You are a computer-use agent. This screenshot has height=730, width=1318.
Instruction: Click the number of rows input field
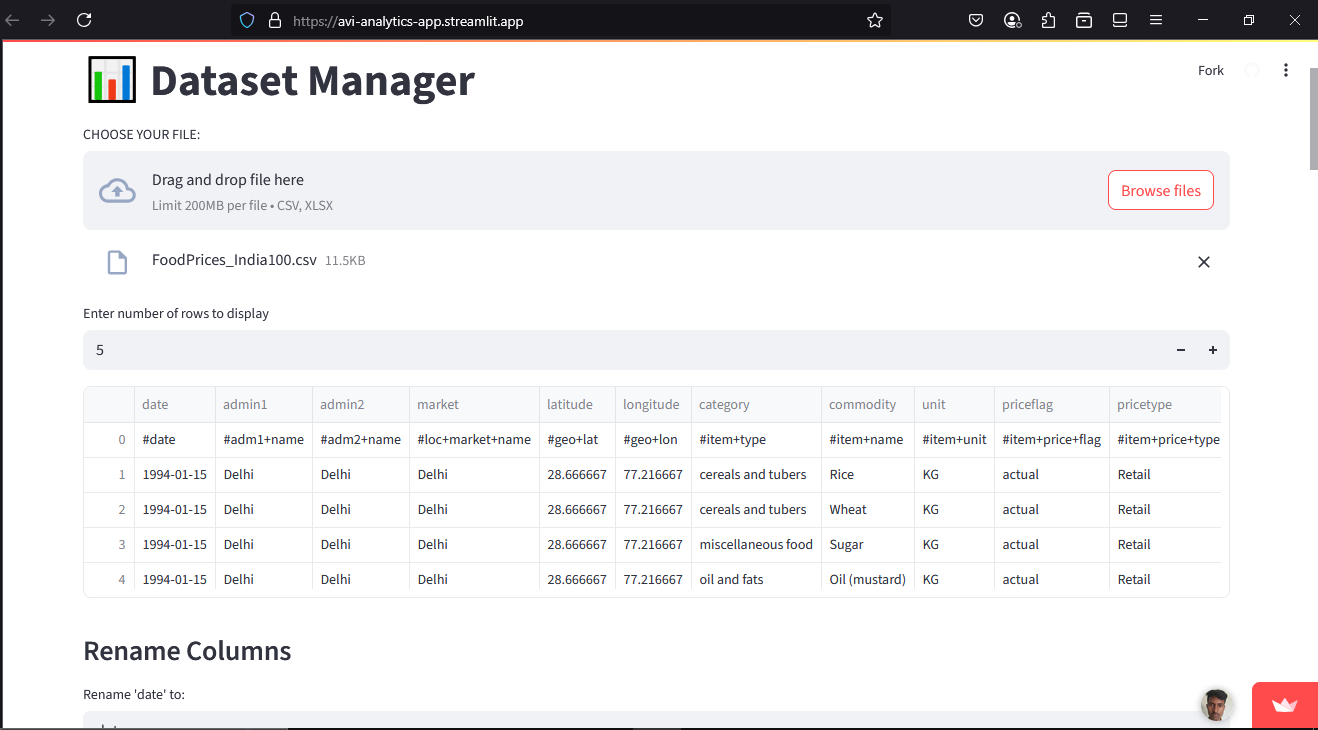point(624,350)
